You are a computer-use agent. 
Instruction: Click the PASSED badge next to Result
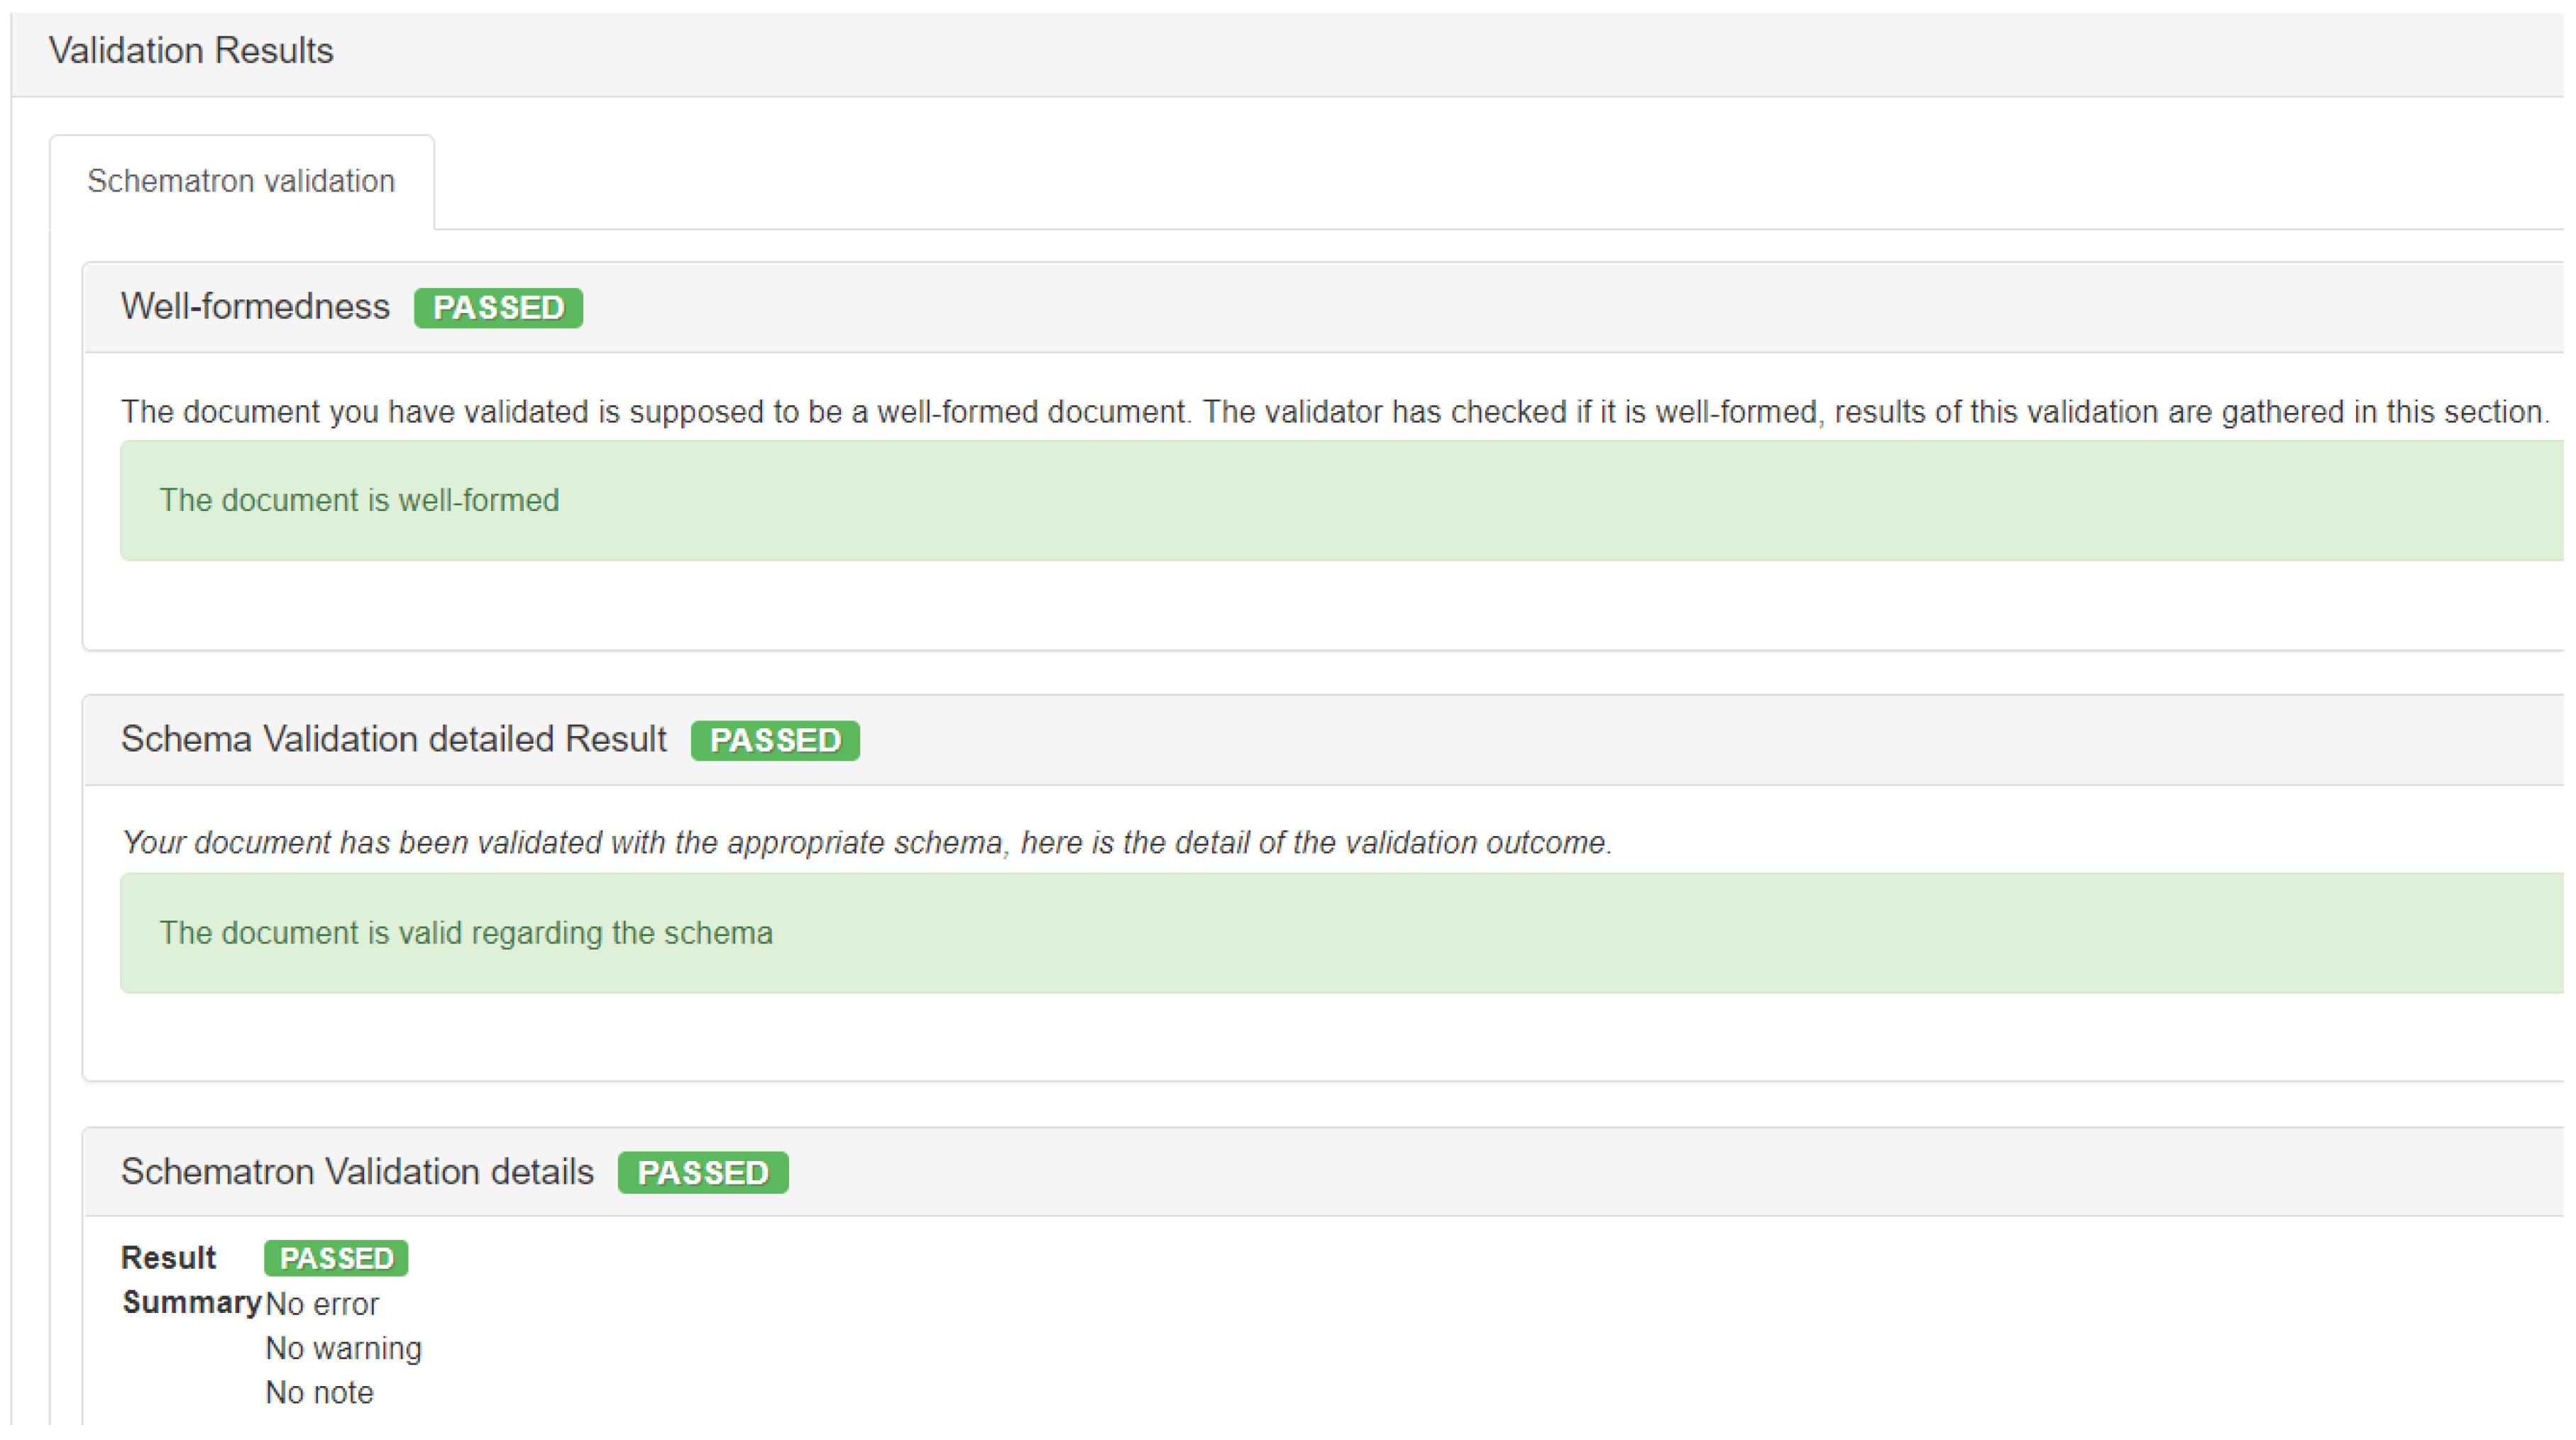pyautogui.click(x=336, y=1258)
